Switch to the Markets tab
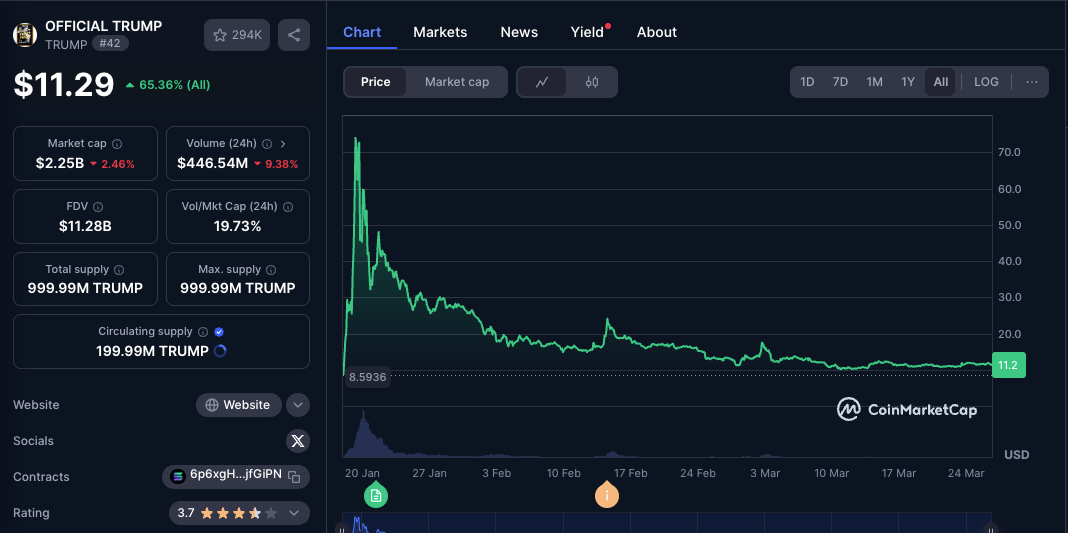Viewport: 1068px width, 533px height. (x=440, y=32)
